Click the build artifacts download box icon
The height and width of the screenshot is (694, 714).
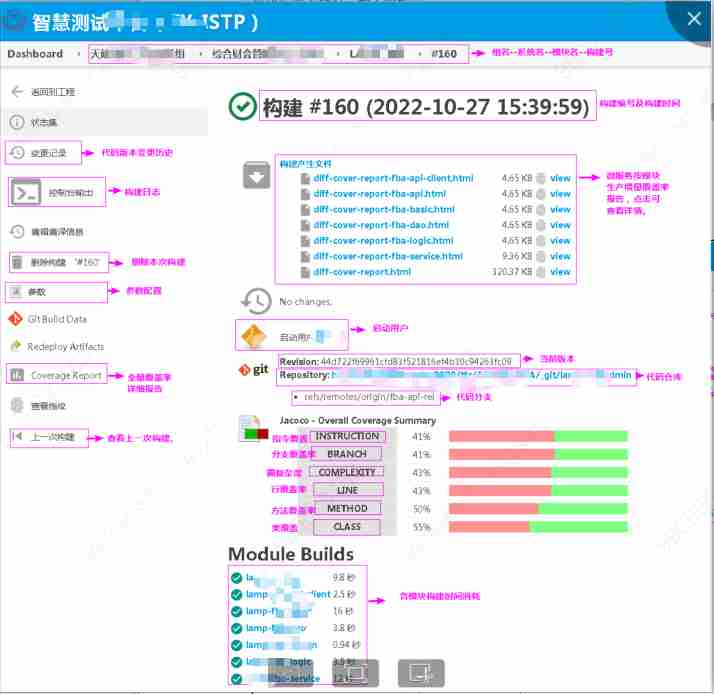257,176
